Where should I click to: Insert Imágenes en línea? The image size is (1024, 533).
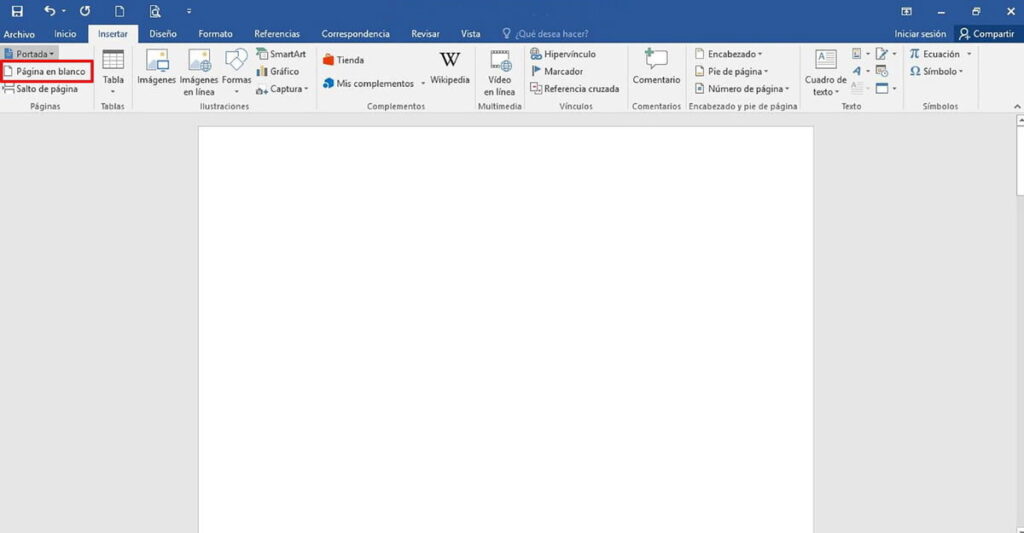(x=199, y=72)
